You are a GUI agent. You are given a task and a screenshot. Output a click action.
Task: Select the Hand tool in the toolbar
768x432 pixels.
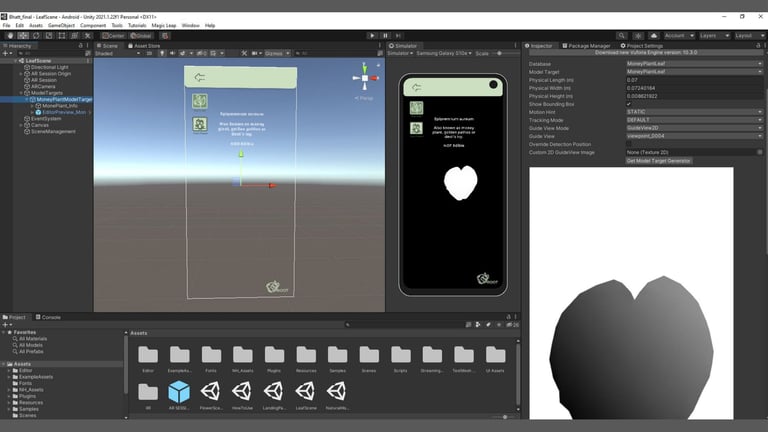point(10,36)
